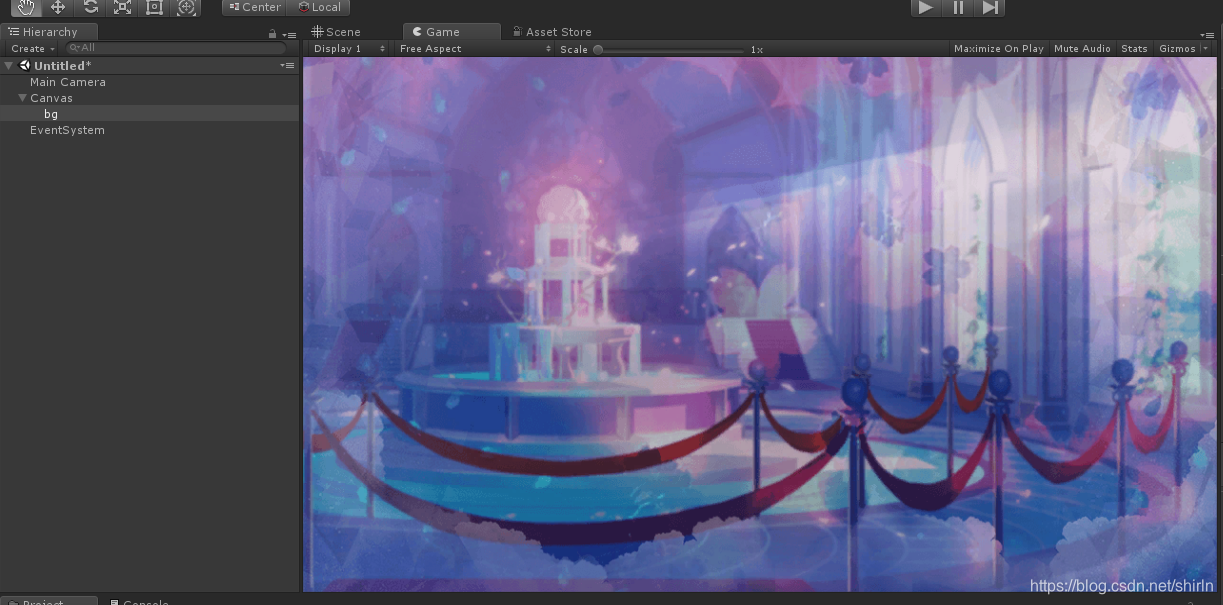Switch to the Hierarchy tab

tap(49, 32)
